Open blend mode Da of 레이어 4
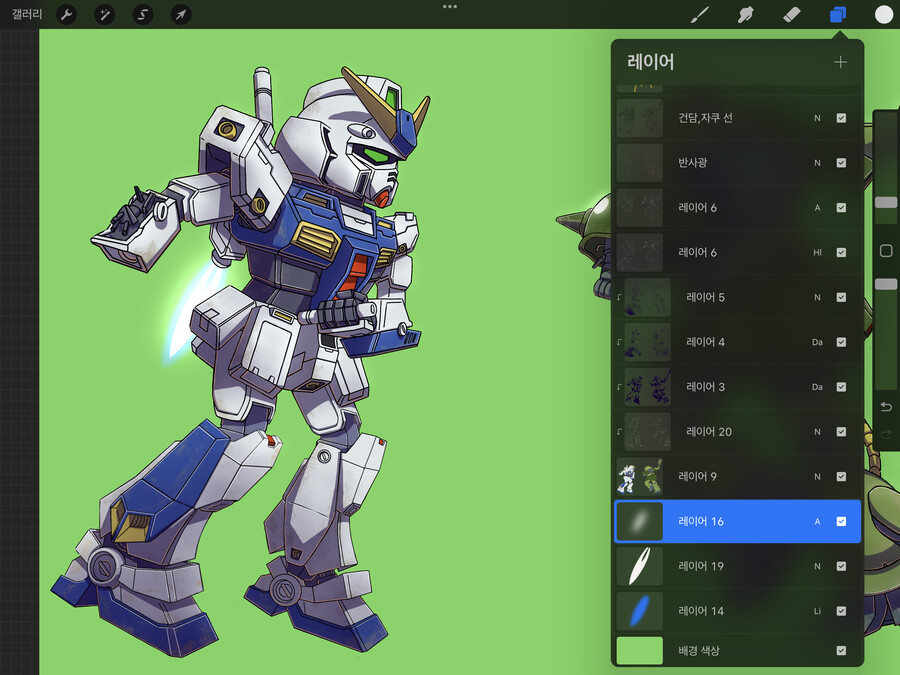900x675 pixels. click(817, 342)
